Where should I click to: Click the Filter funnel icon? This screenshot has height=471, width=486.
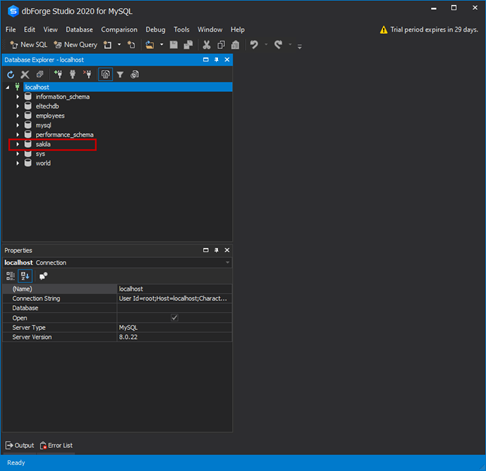120,75
